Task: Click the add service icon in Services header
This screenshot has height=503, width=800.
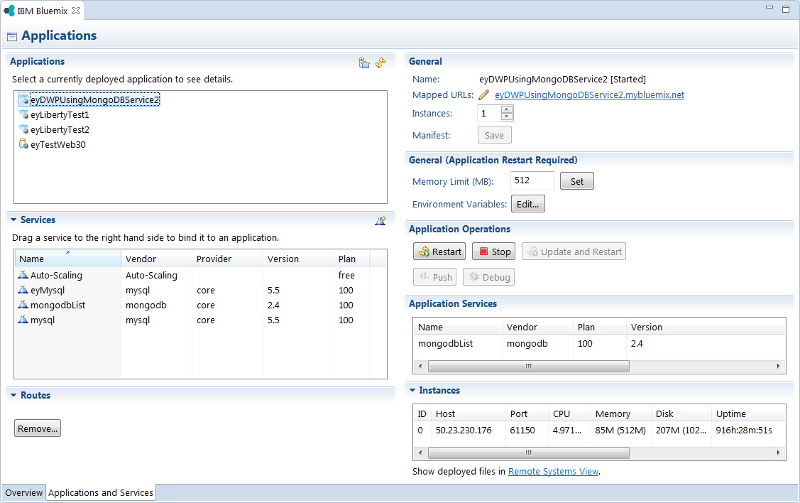Action: [381, 220]
